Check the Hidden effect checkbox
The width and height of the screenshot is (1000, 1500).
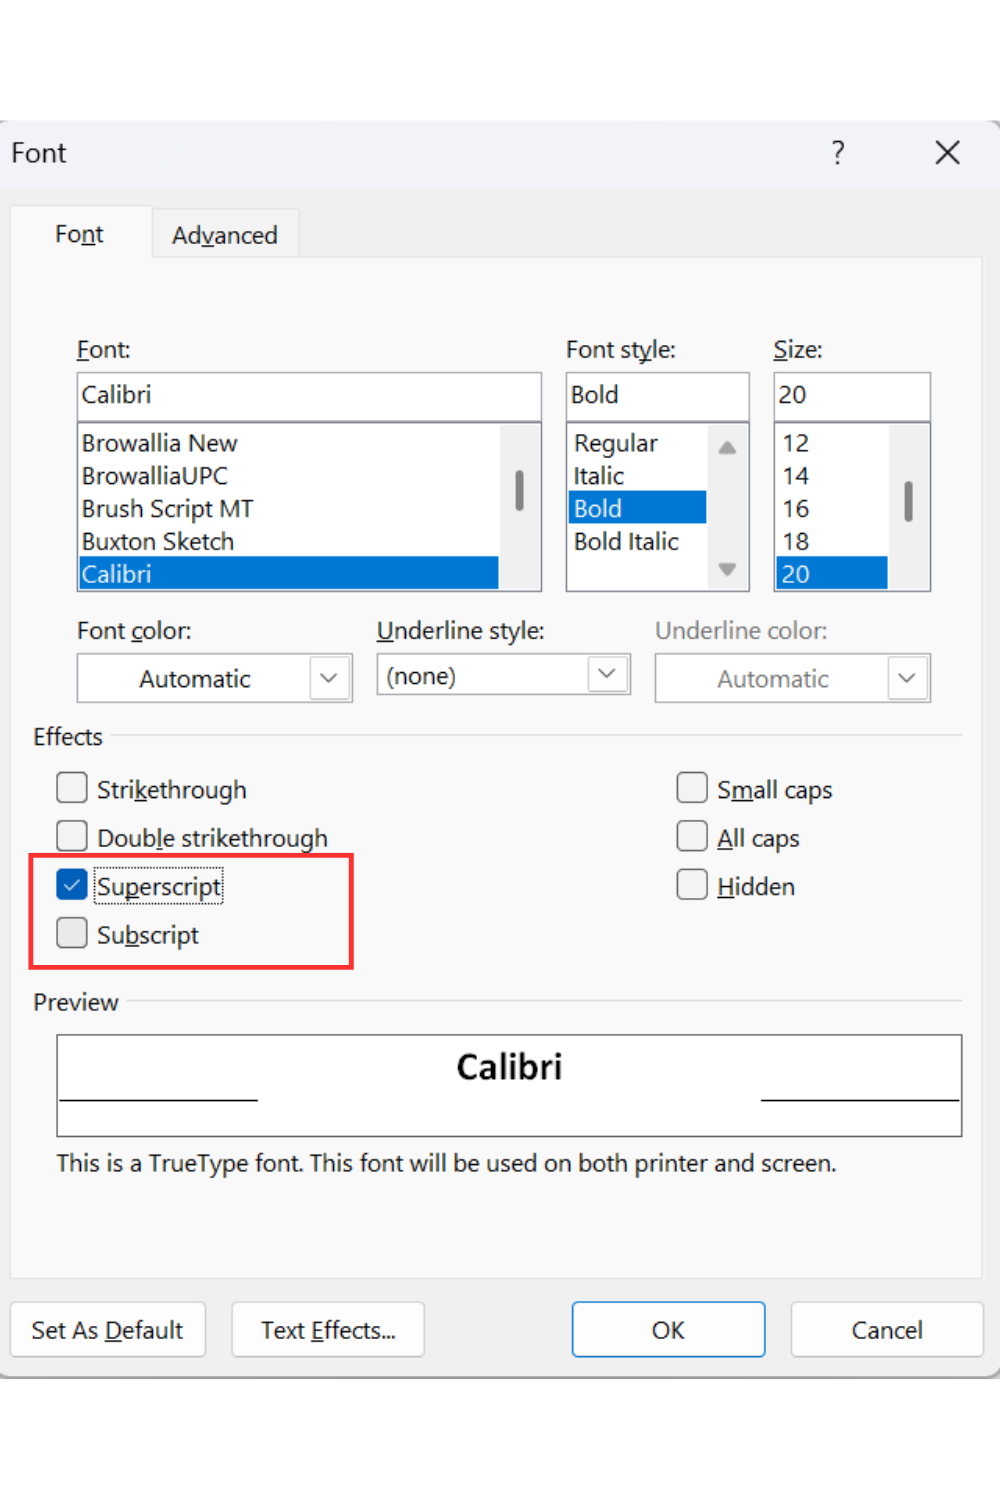tap(692, 885)
